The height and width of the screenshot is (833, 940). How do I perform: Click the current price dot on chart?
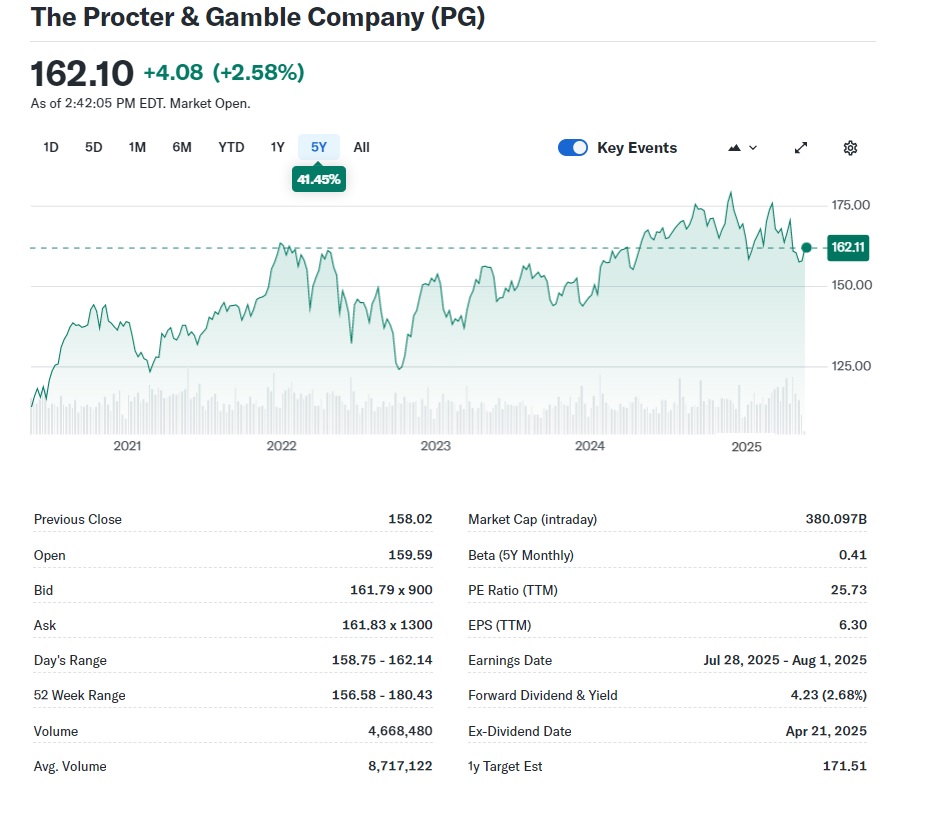[806, 248]
